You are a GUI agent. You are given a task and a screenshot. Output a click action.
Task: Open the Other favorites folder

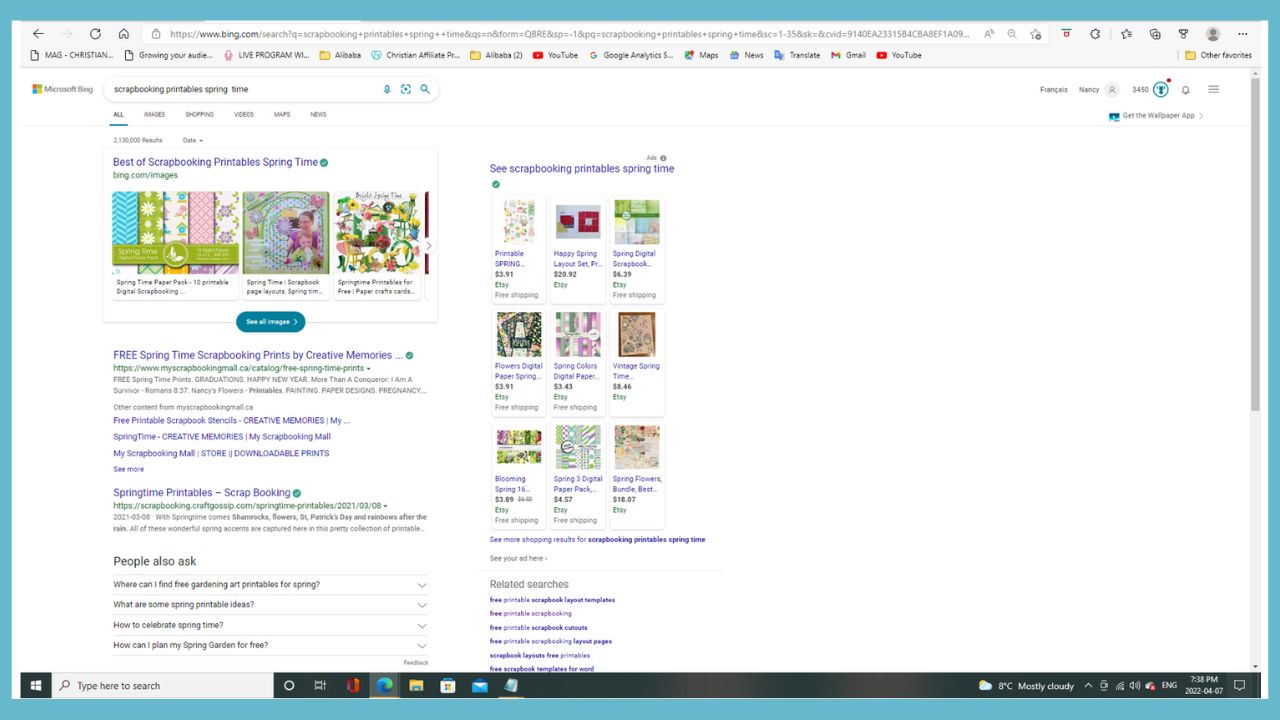coord(1218,55)
